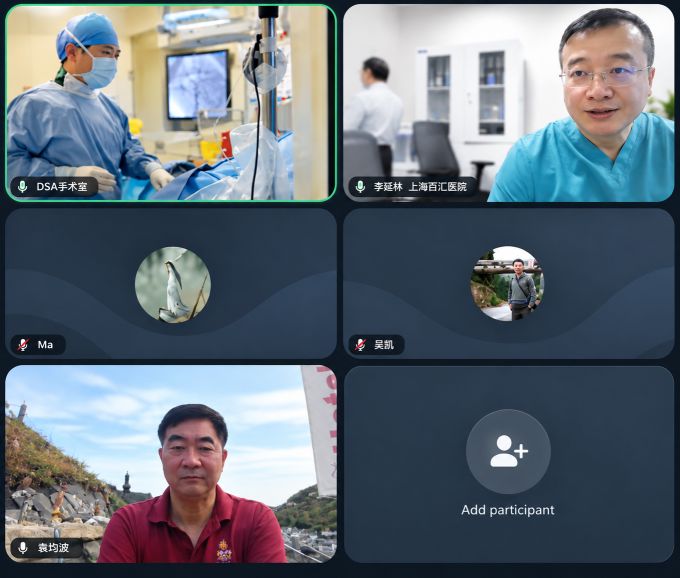This screenshot has height=578, width=680.
Task: Select Ma's bird profile avatar
Action: [173, 285]
